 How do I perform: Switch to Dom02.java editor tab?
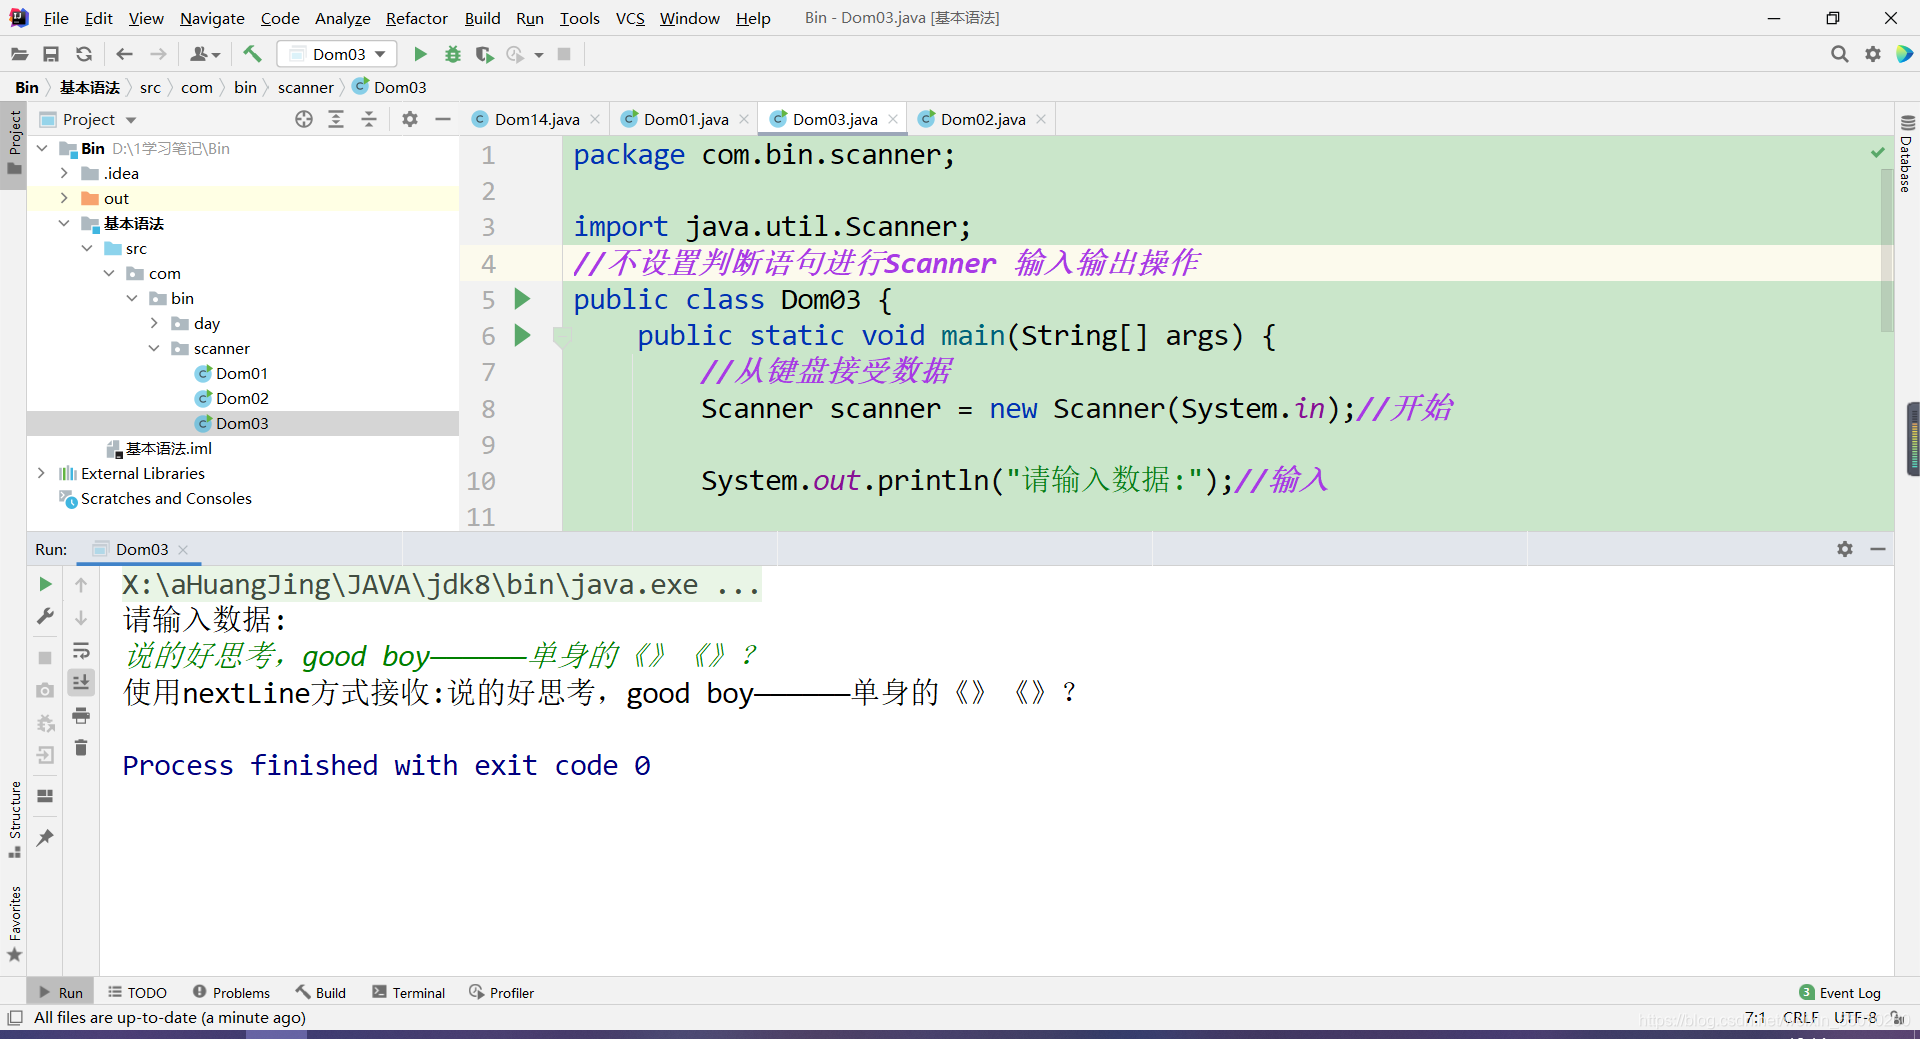point(982,119)
